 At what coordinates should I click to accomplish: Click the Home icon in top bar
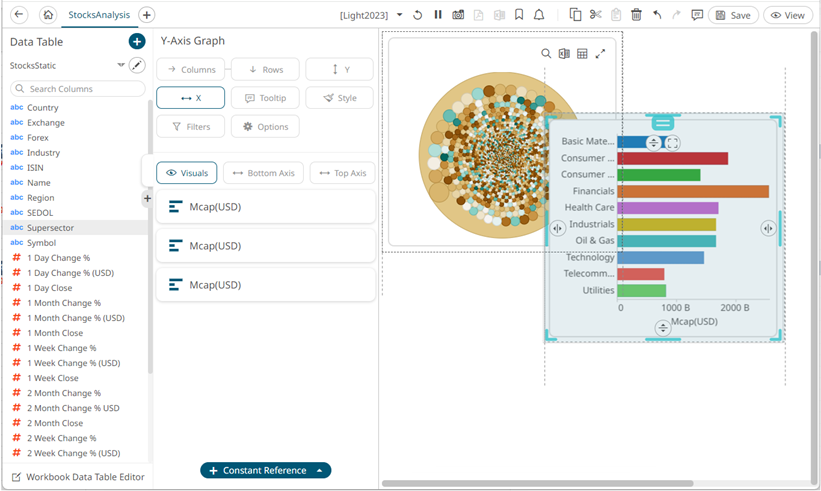coord(48,15)
